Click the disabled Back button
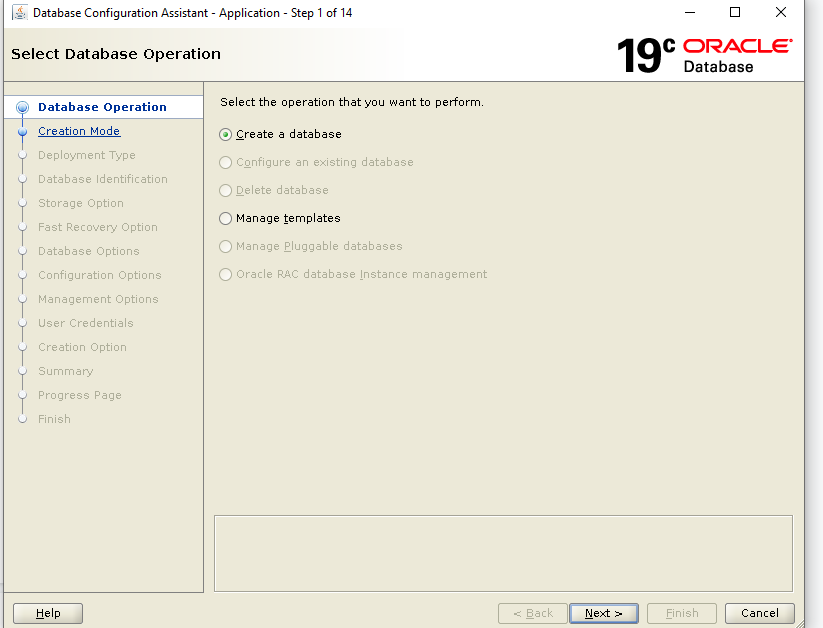This screenshot has height=628, width=823. (x=533, y=613)
